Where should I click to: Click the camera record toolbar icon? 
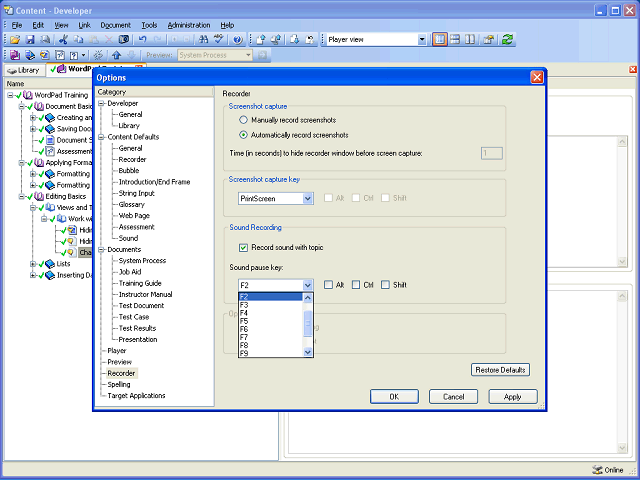[x=124, y=40]
